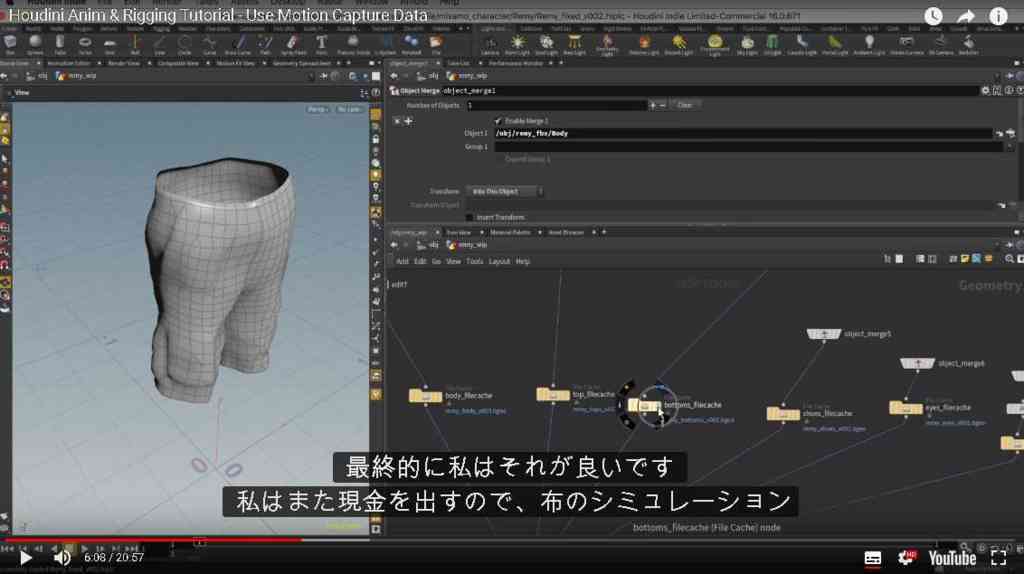Open the No cam camera dropdown
The width and height of the screenshot is (1024, 574).
[x=349, y=109]
